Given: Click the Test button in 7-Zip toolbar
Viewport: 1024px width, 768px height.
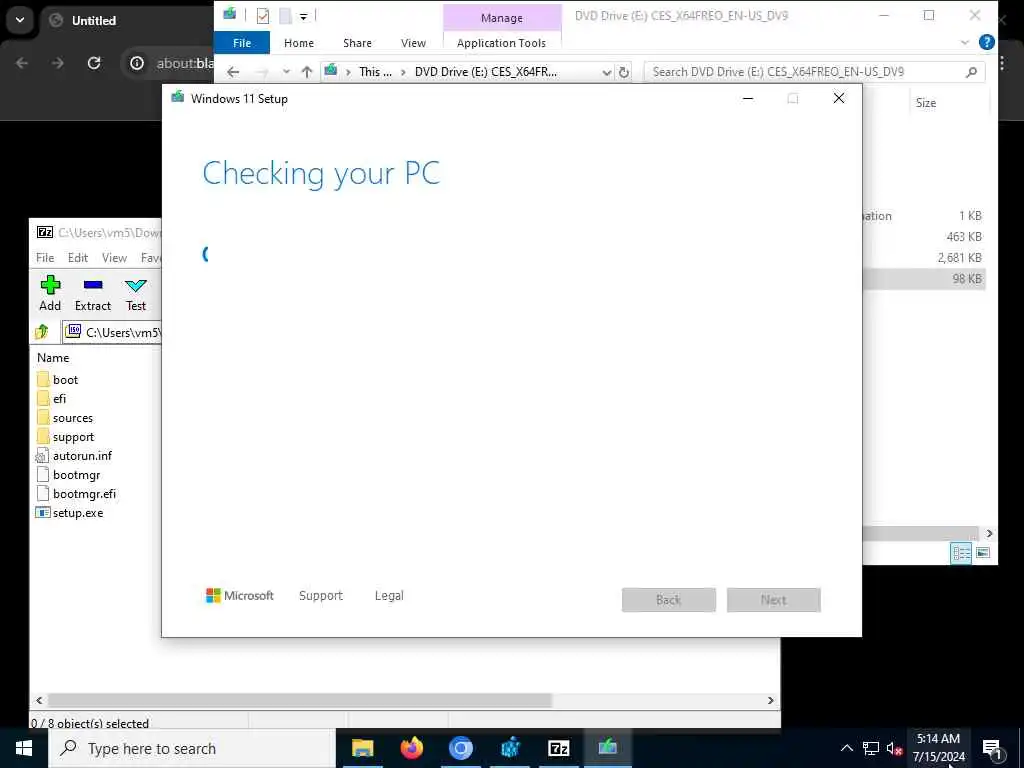Looking at the screenshot, I should tap(136, 293).
